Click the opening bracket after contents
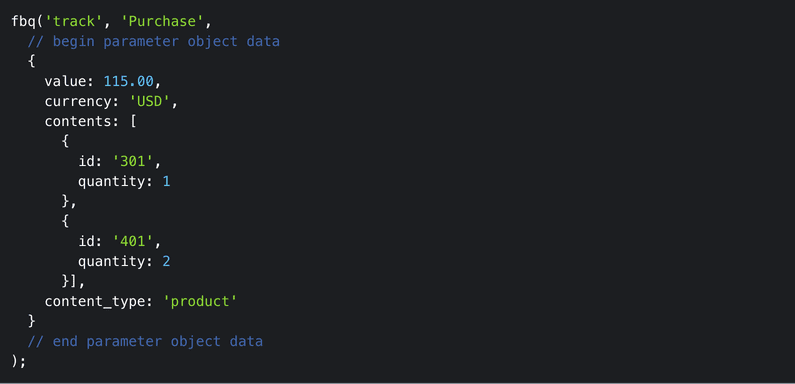The width and height of the screenshot is (795, 384). pyautogui.click(x=133, y=122)
